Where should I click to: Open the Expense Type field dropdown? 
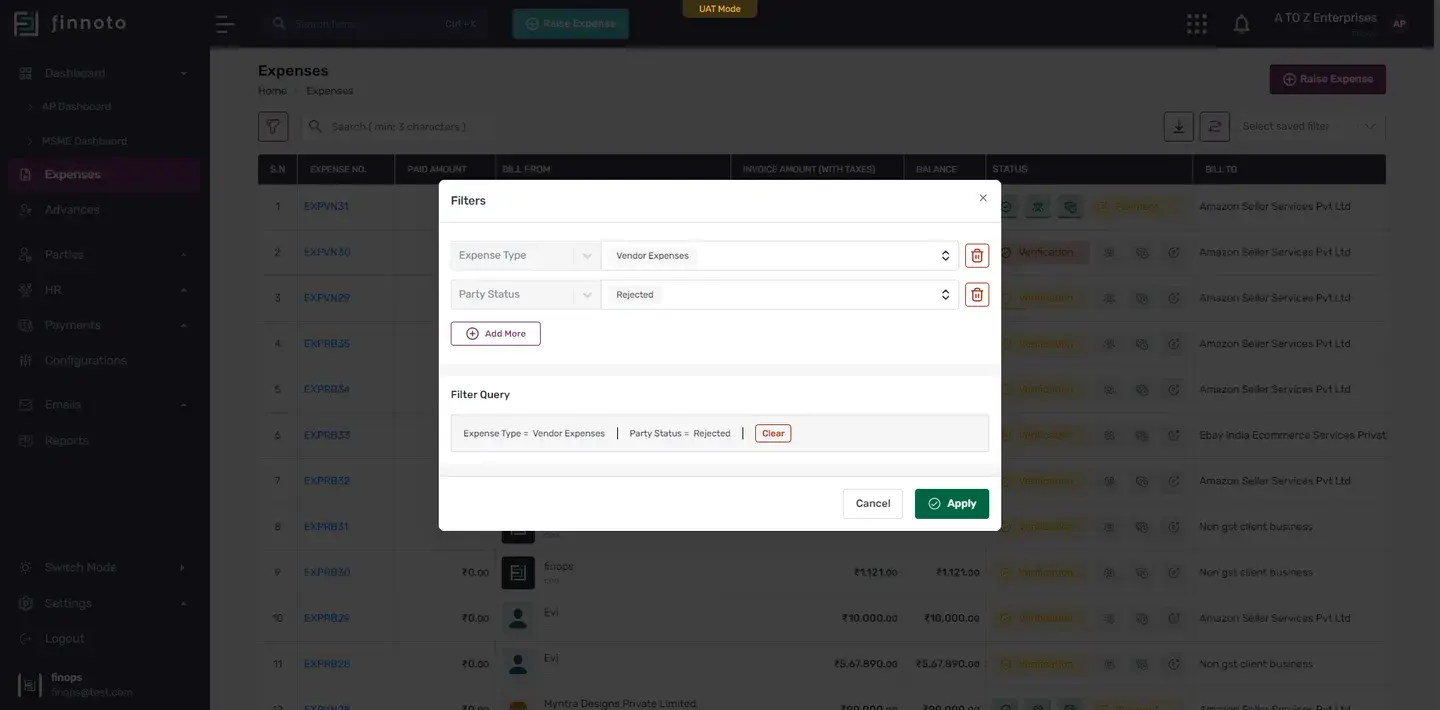pyautogui.click(x=525, y=256)
